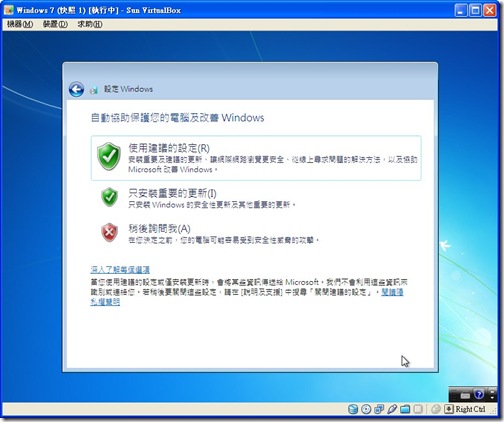Select 使用建議的設定(R) option
504x422 pixels.
[256, 158]
